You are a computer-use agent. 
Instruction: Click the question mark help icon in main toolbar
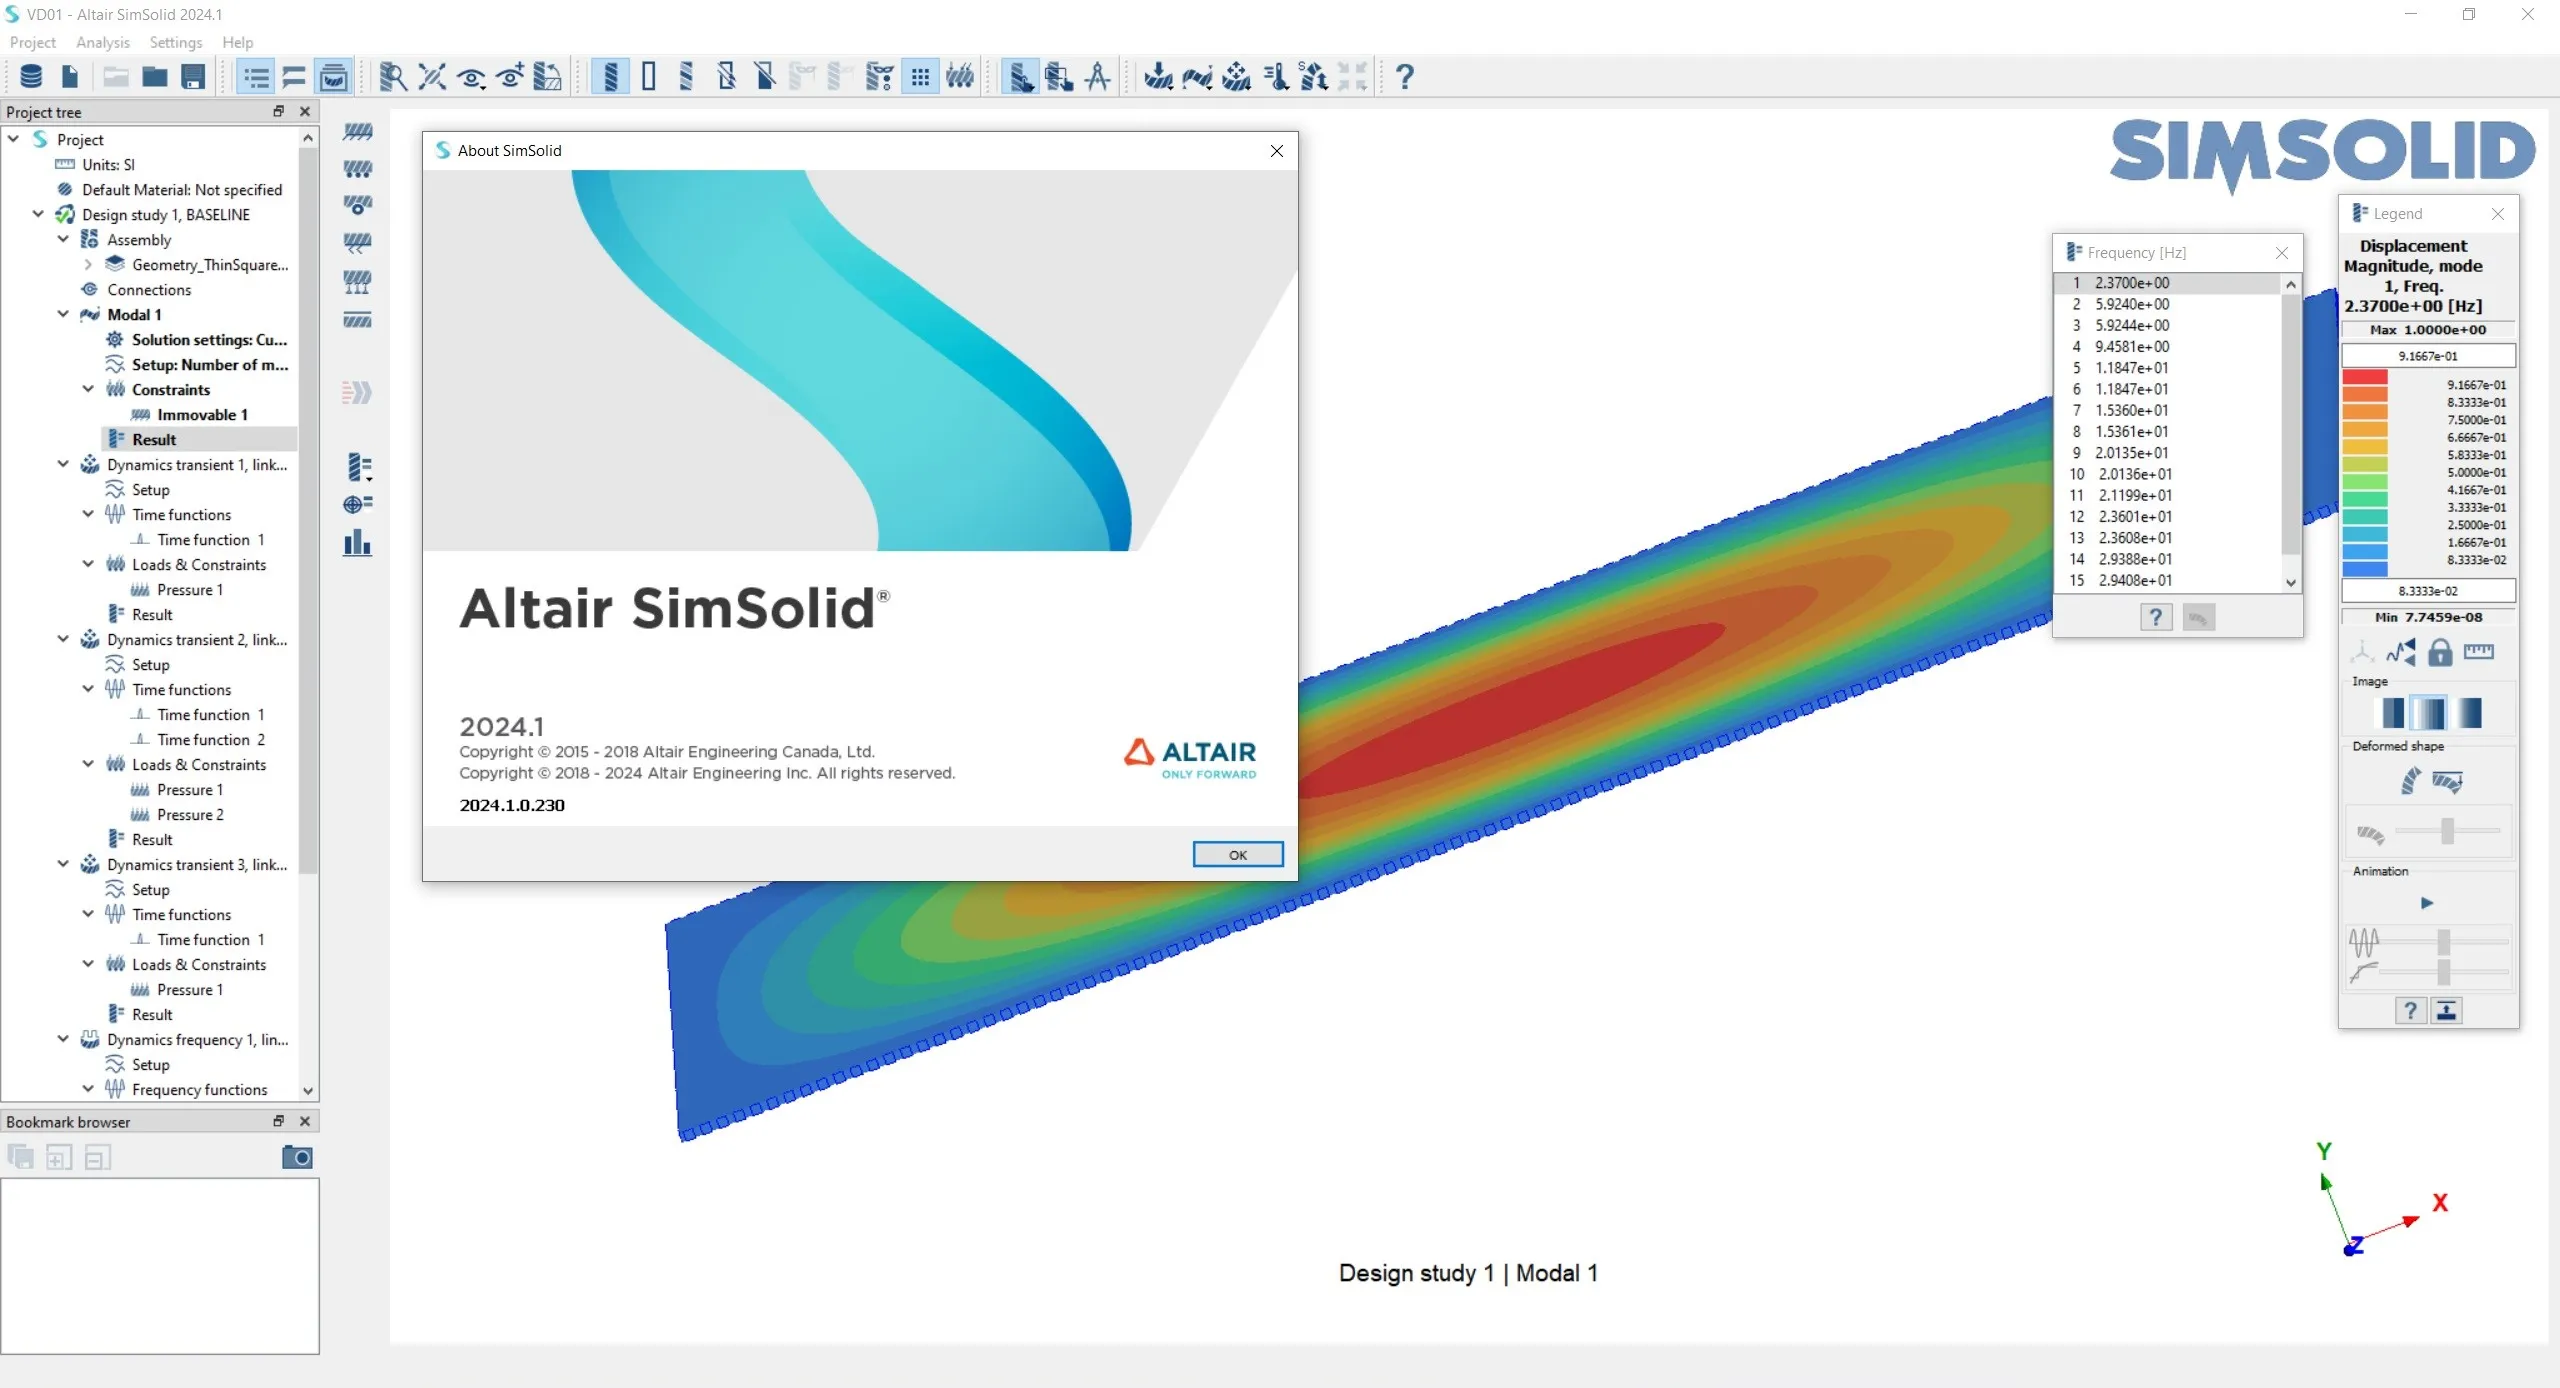tap(1404, 77)
